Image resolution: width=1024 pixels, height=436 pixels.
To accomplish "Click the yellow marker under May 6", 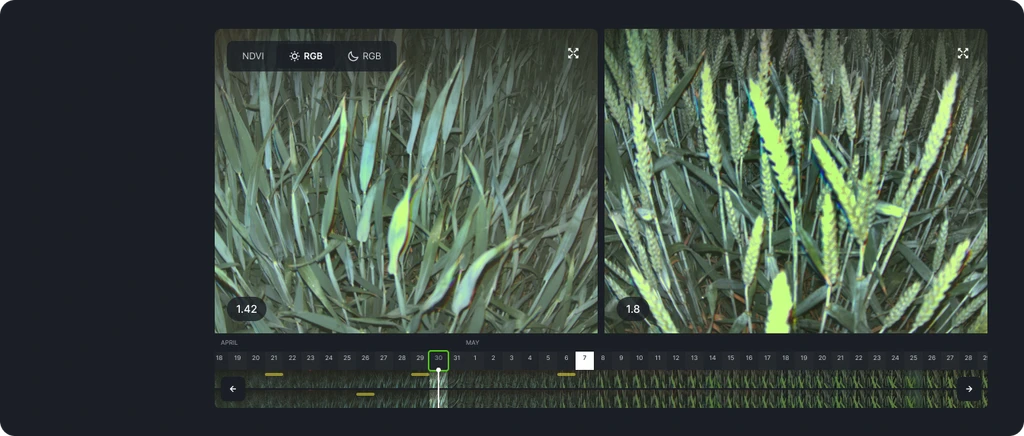I will pyautogui.click(x=566, y=374).
